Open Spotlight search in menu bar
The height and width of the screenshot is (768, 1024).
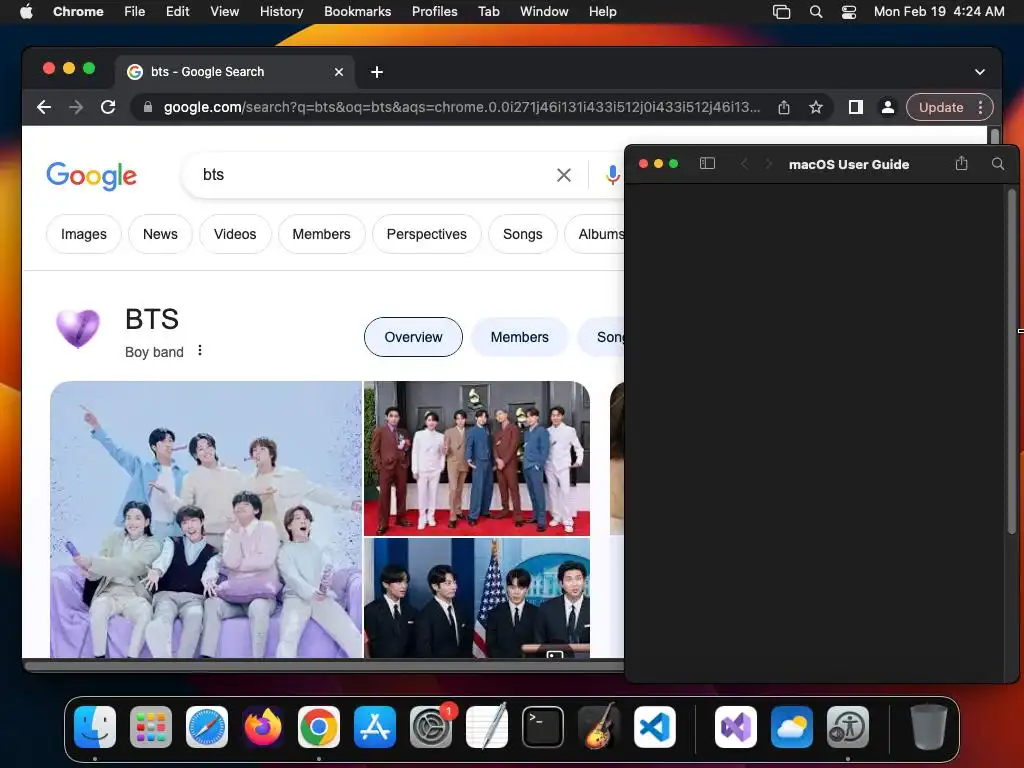pos(816,12)
